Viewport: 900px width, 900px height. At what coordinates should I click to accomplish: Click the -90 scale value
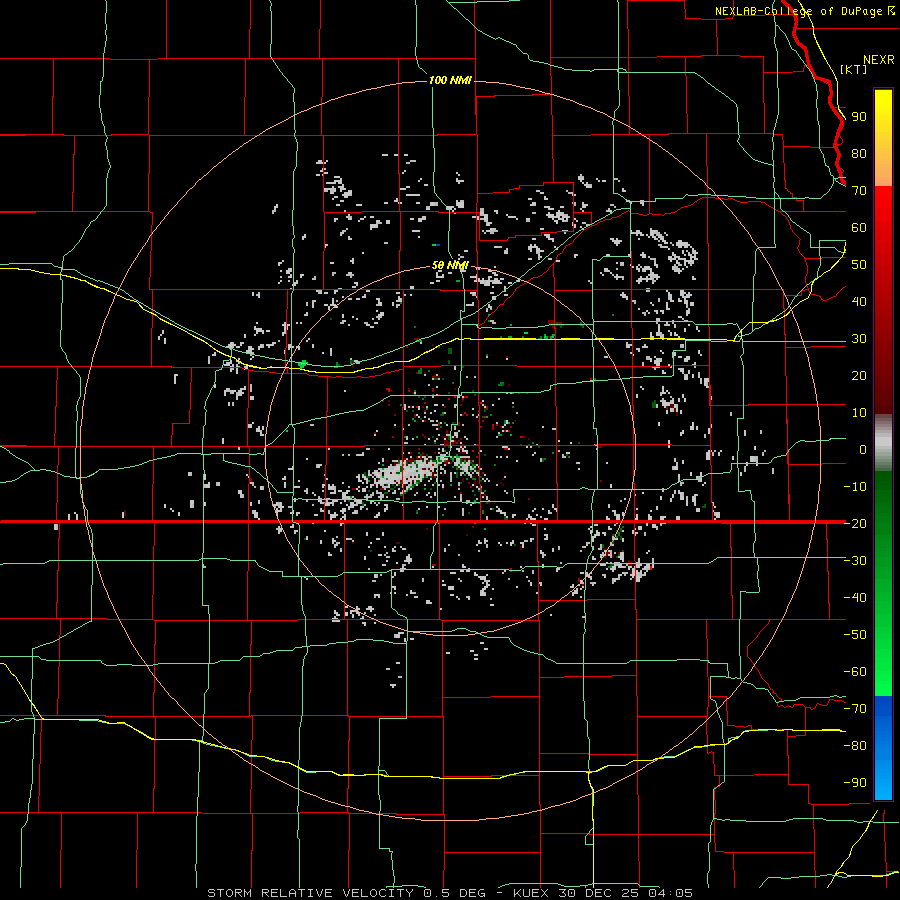coord(855,783)
